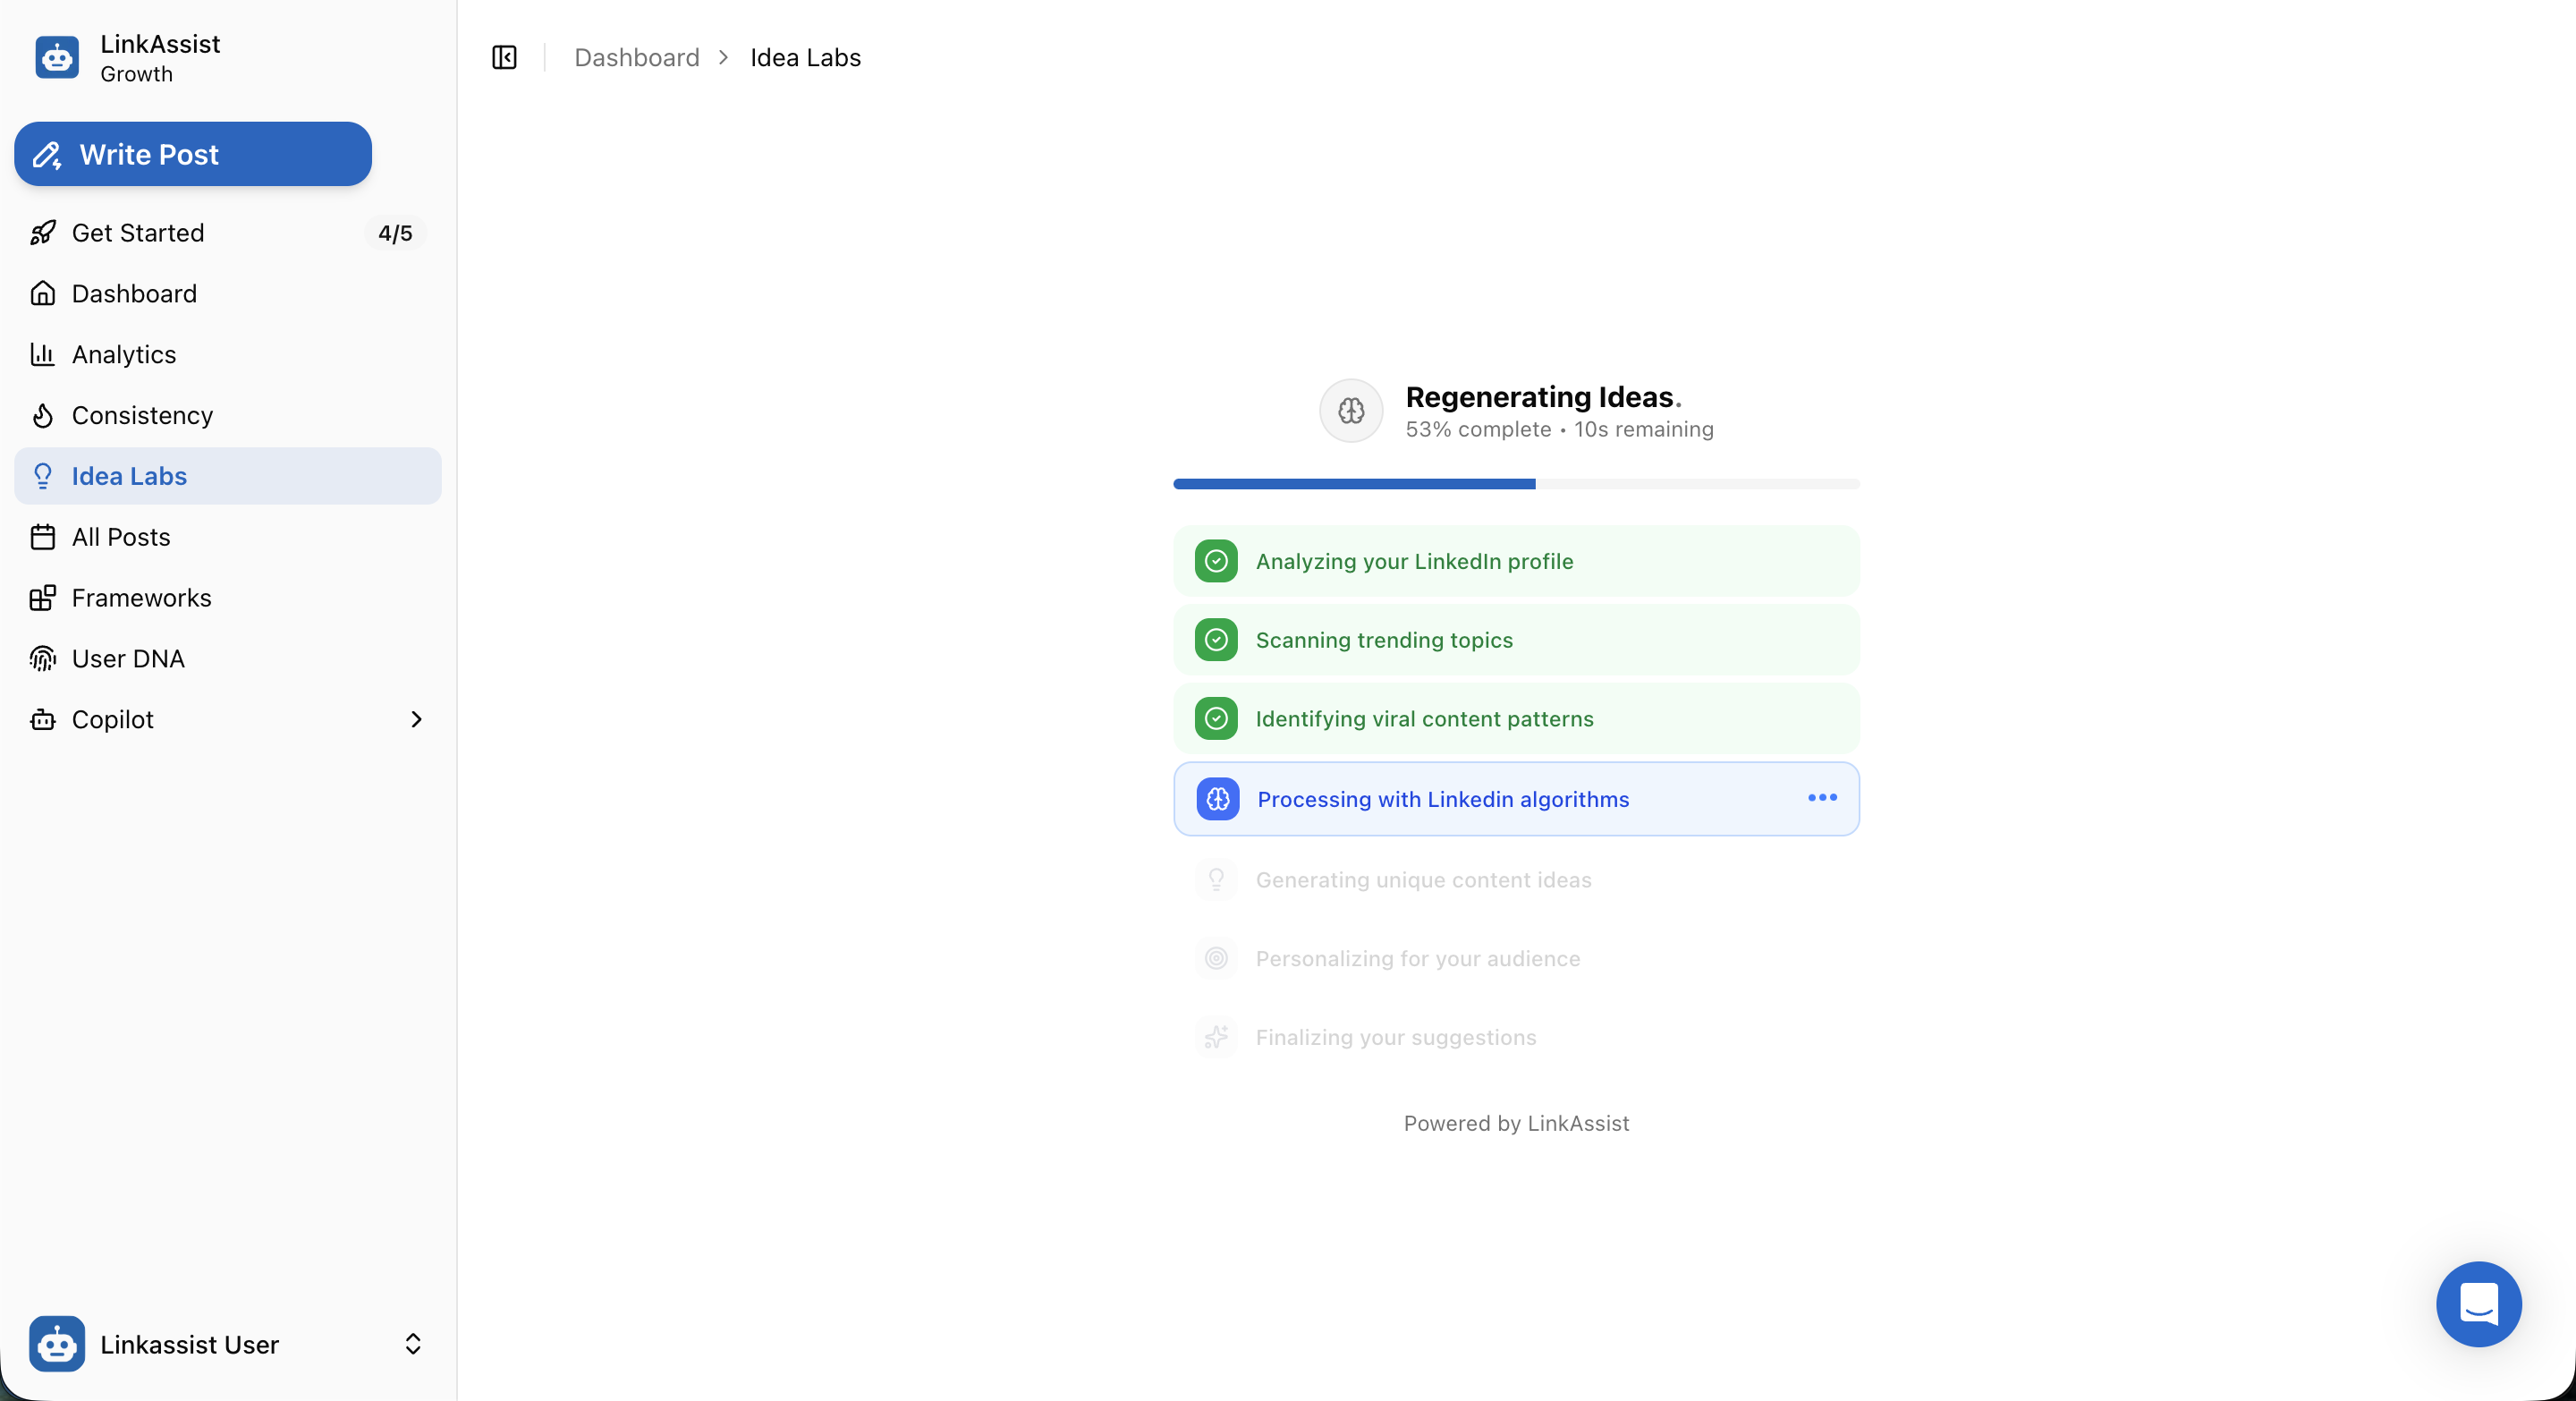Open All Posts from the sidebar
This screenshot has width=2576, height=1401.
click(x=228, y=537)
